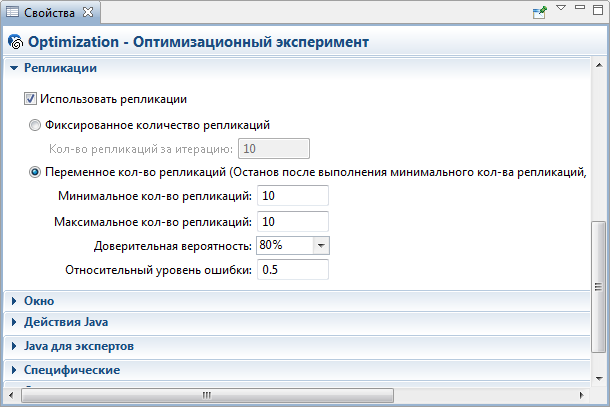This screenshot has width=610, height=407.
Task: Click the Optimization experiment spiral icon
Action: pyautogui.click(x=16, y=42)
